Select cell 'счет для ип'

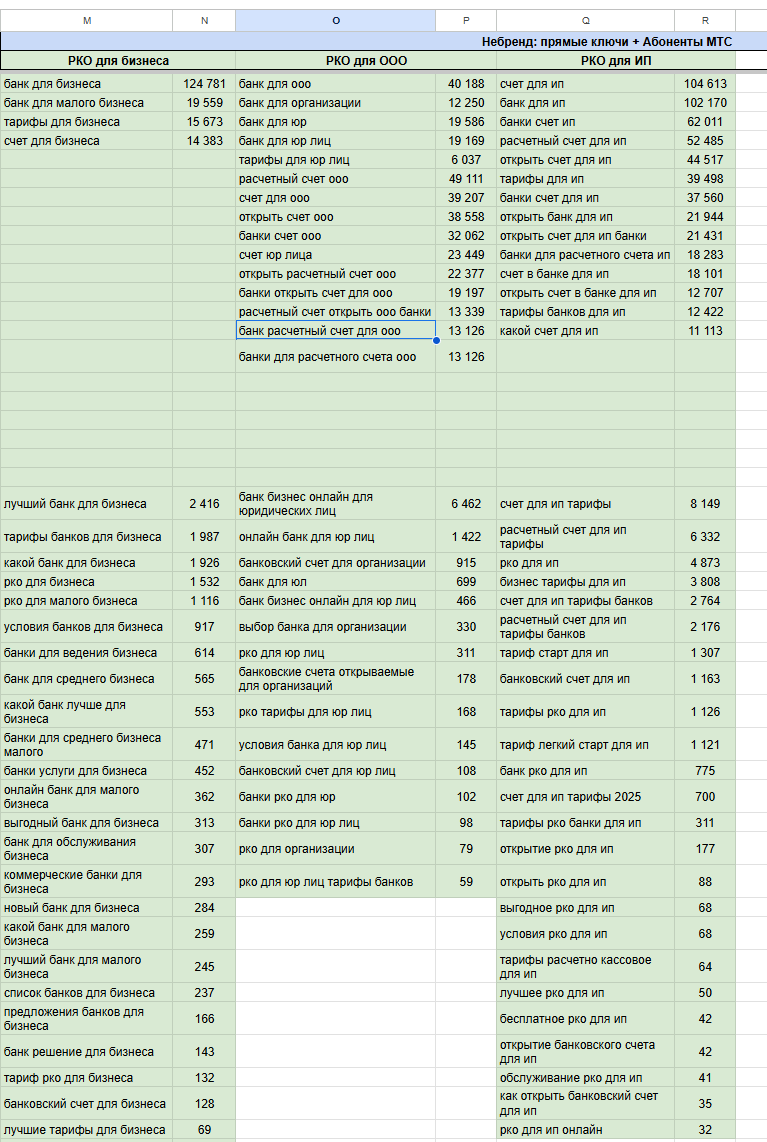[x=586, y=84]
